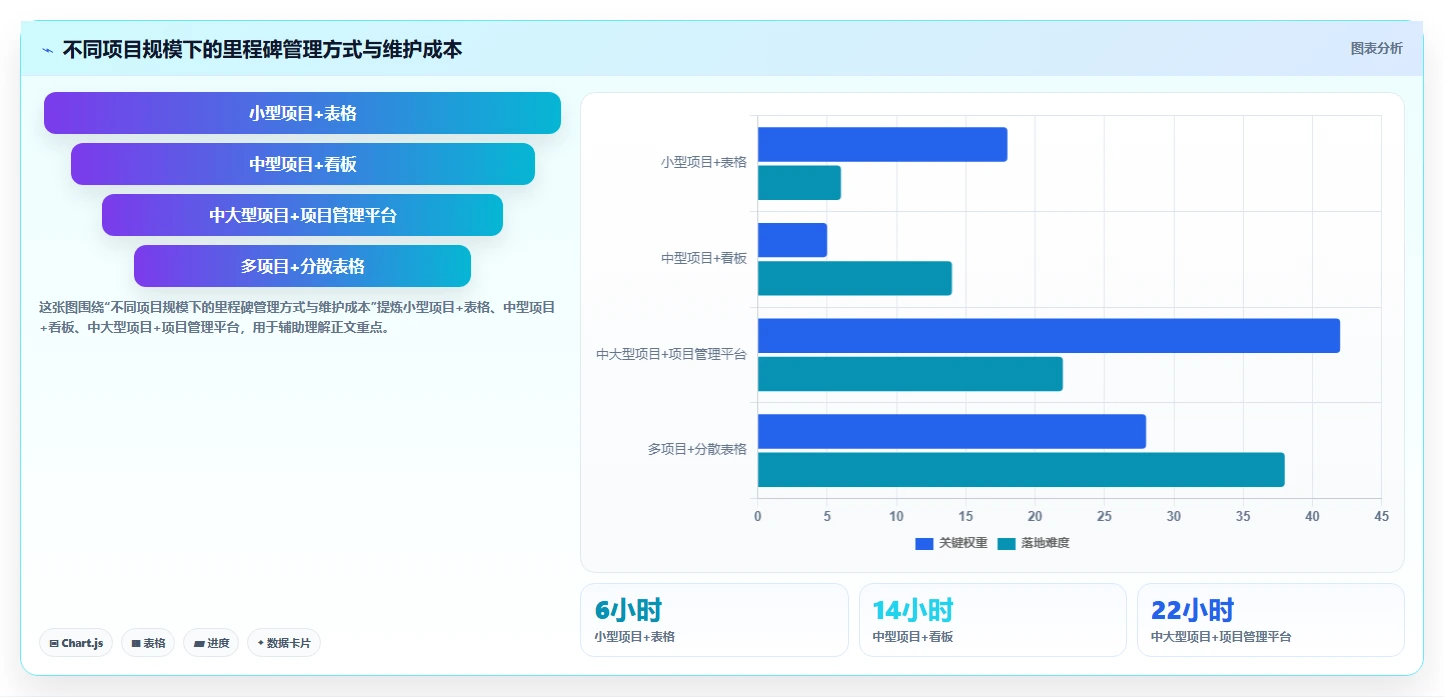Screen dimensions: 1444x697
Task: Click the blue 关键权重 bar for 多项目+分散表格
Action: point(952,432)
